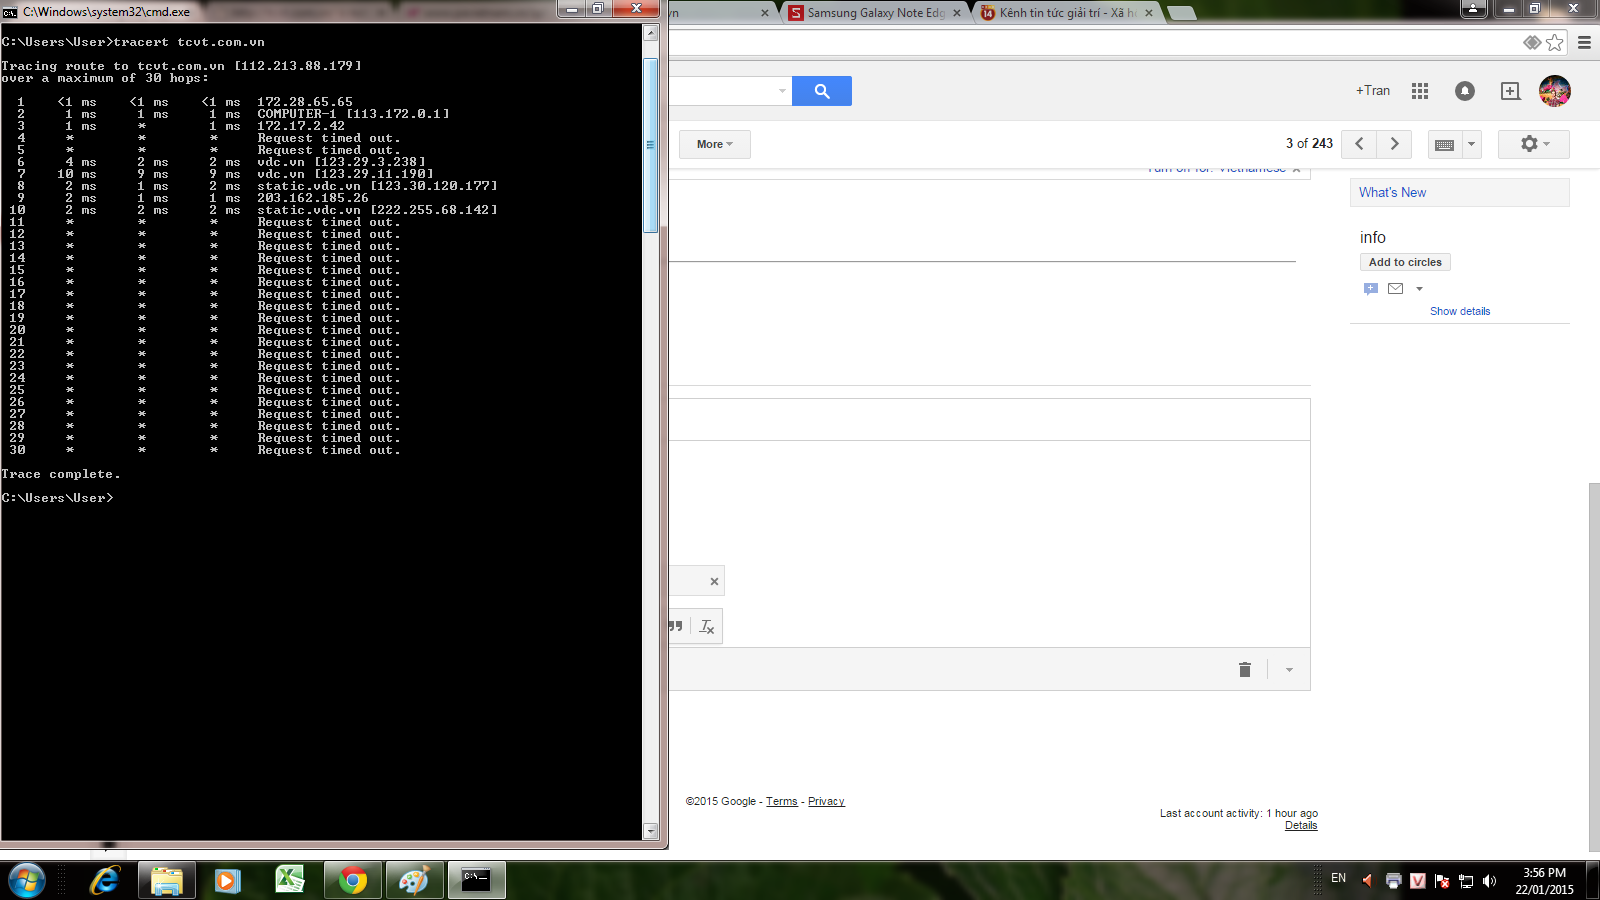Viewport: 1600px width, 900px height.
Task: Open Action Center flag icon
Action: pos(1441,880)
